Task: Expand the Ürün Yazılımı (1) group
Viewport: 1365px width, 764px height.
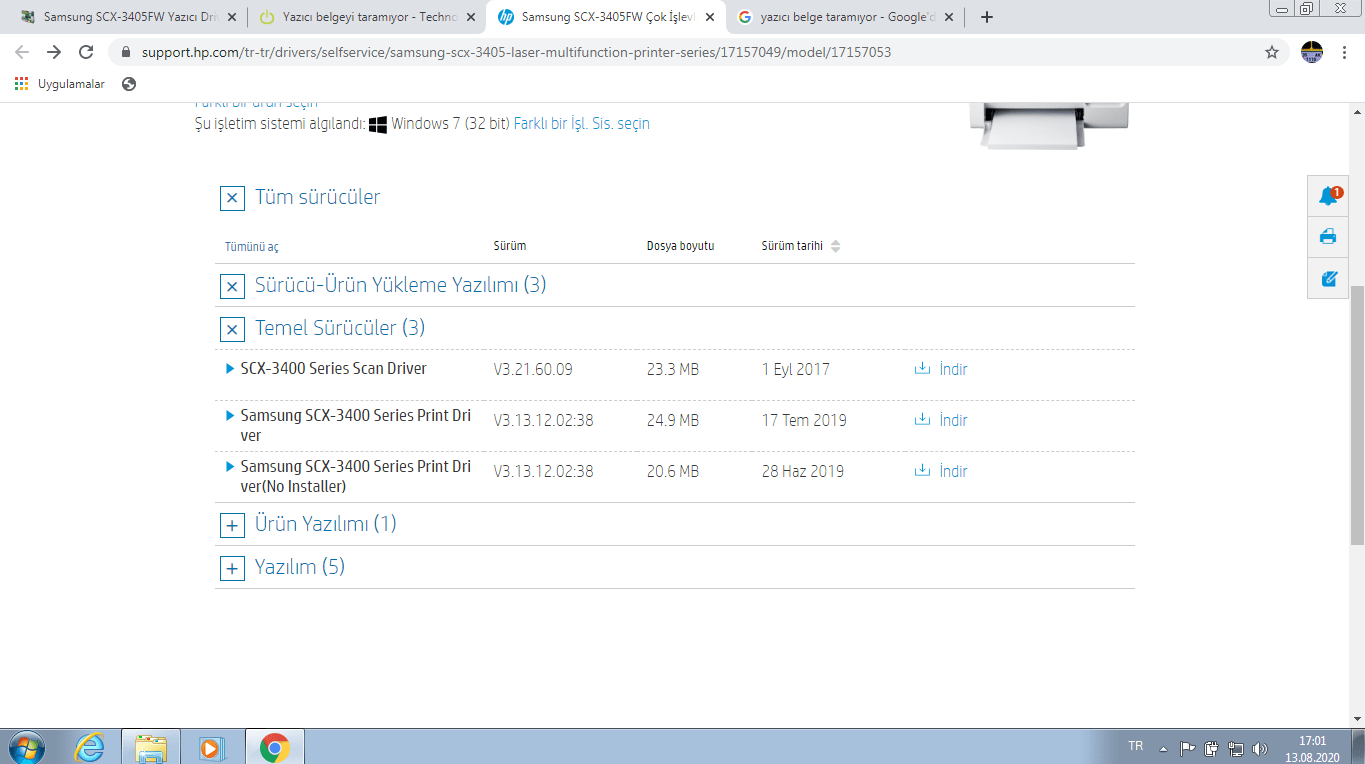Action: (232, 526)
